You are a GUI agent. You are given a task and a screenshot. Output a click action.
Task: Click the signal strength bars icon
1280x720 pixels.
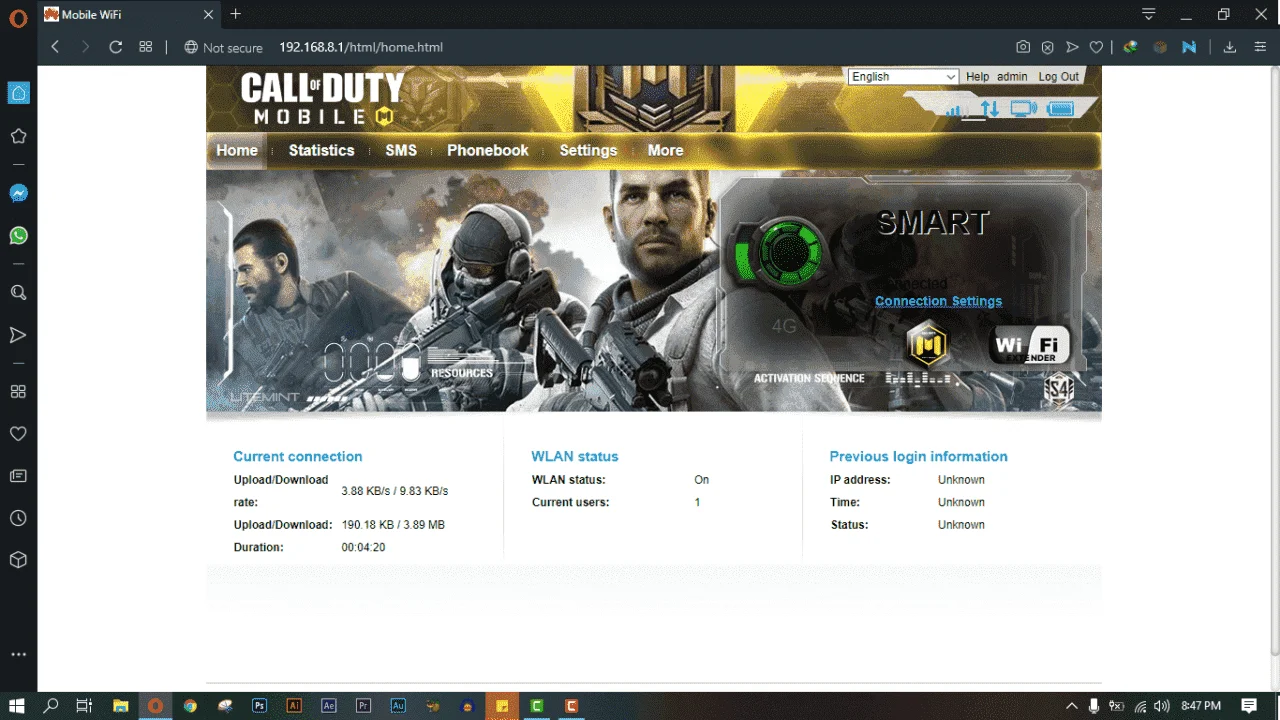(x=953, y=109)
